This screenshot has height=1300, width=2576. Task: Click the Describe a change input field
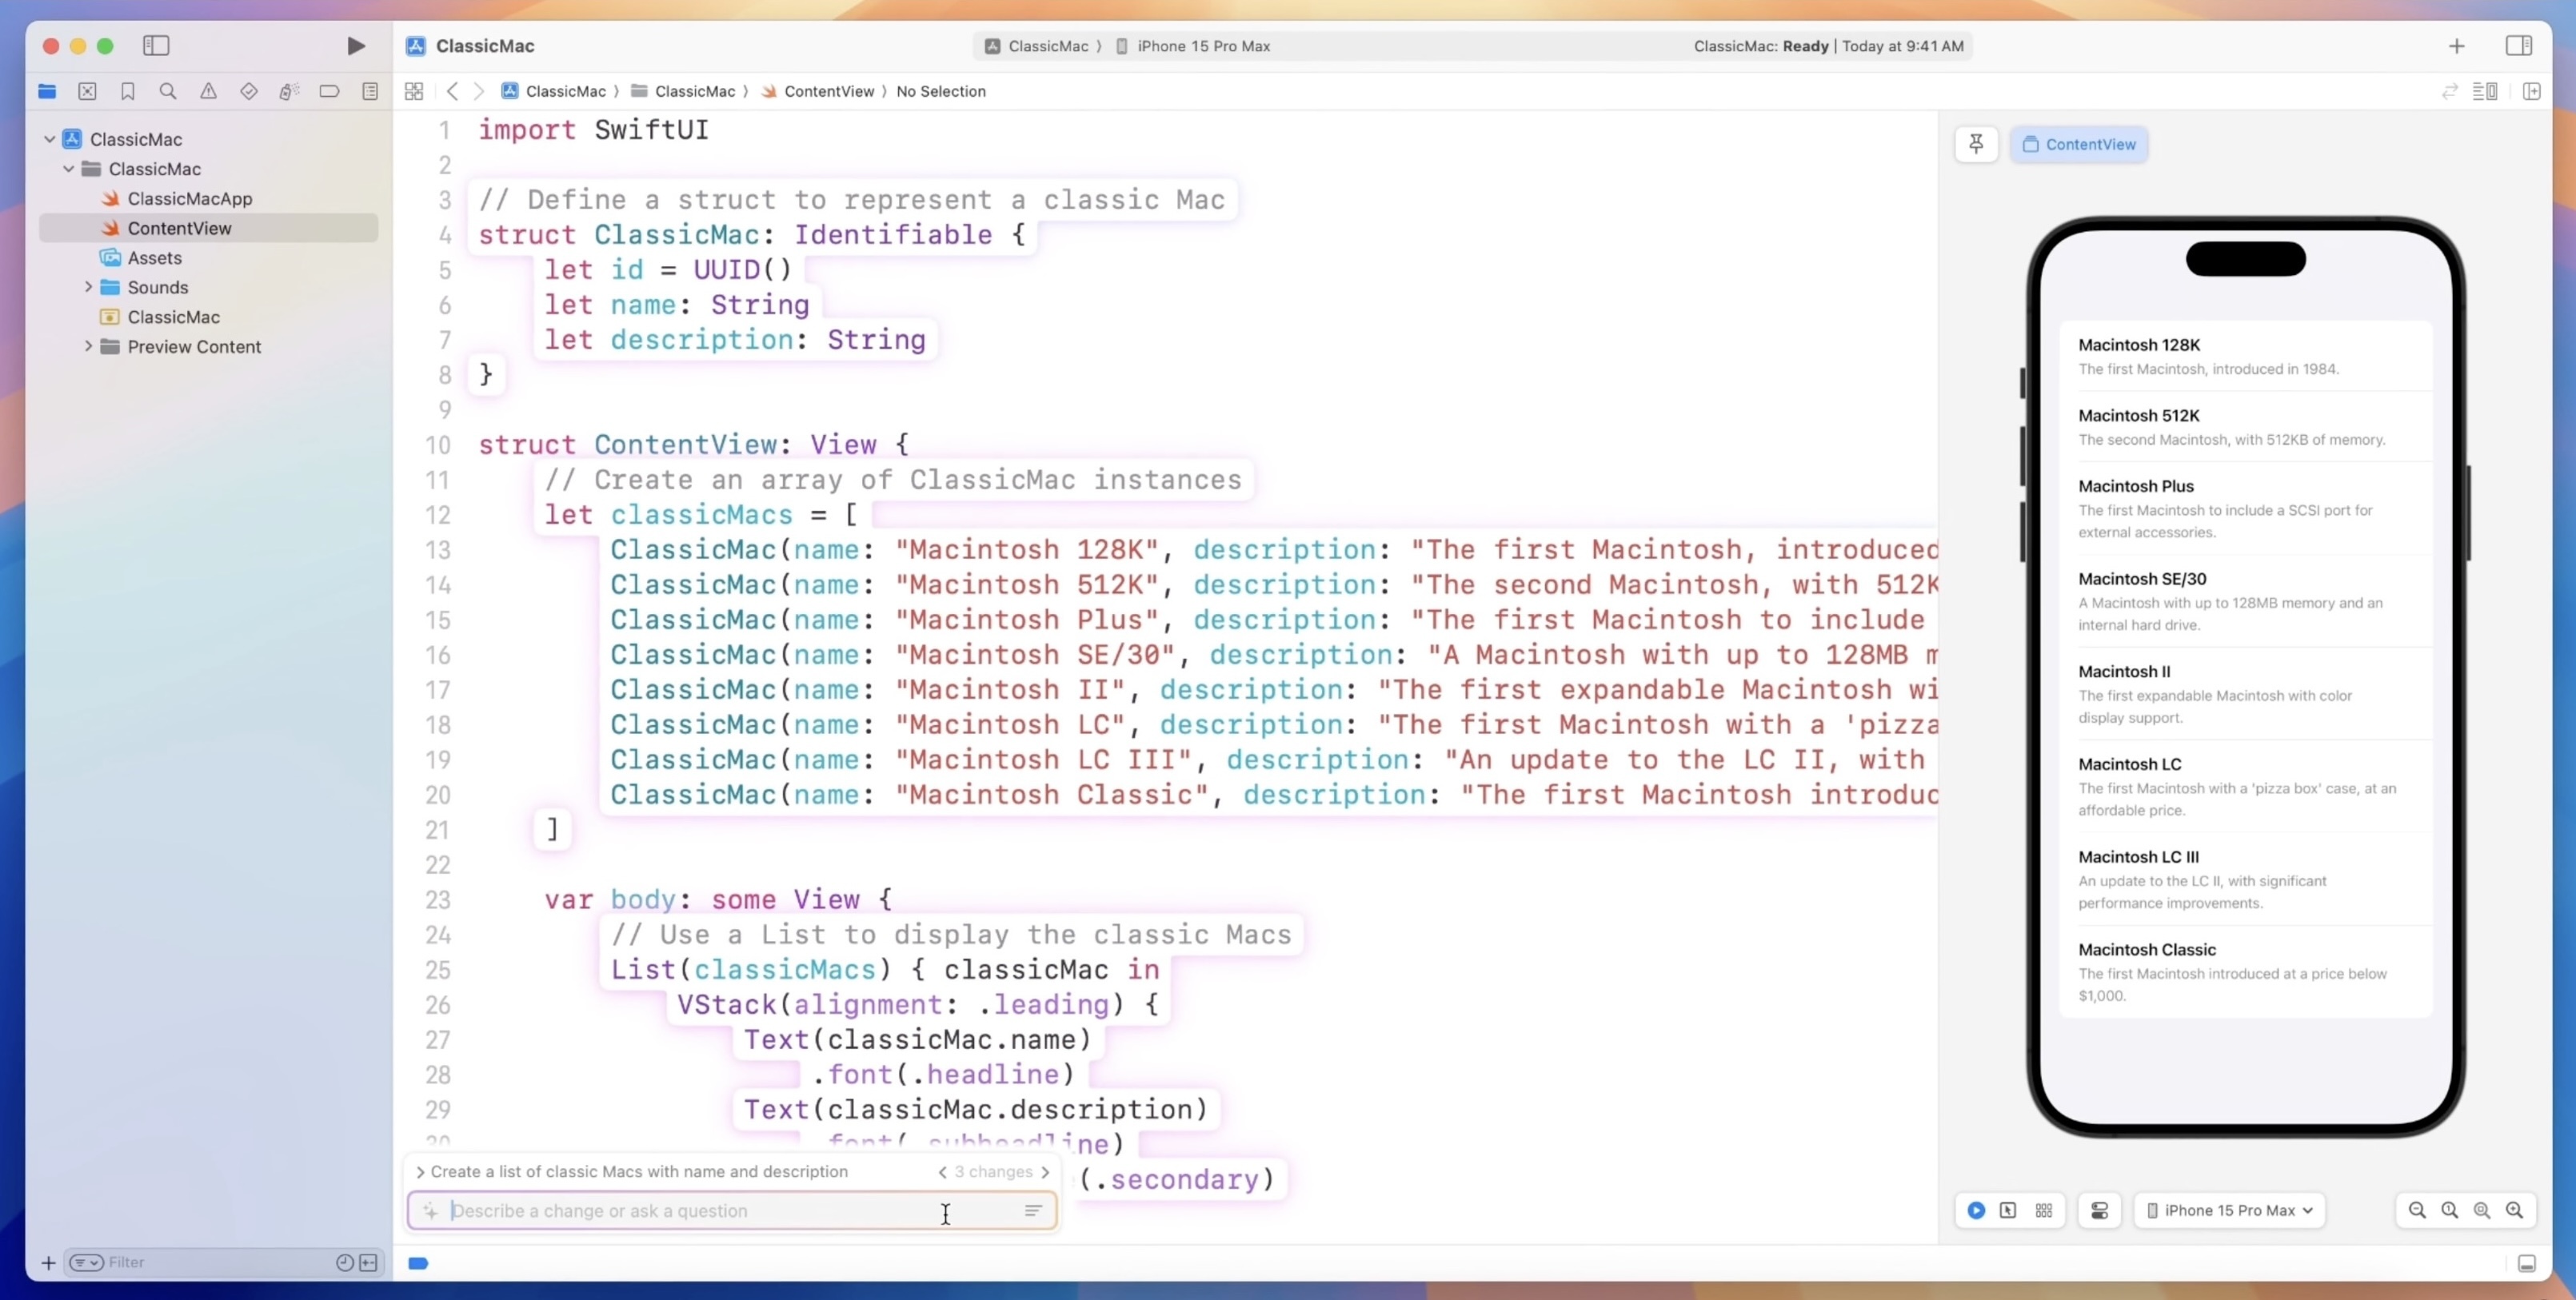pyautogui.click(x=732, y=1211)
